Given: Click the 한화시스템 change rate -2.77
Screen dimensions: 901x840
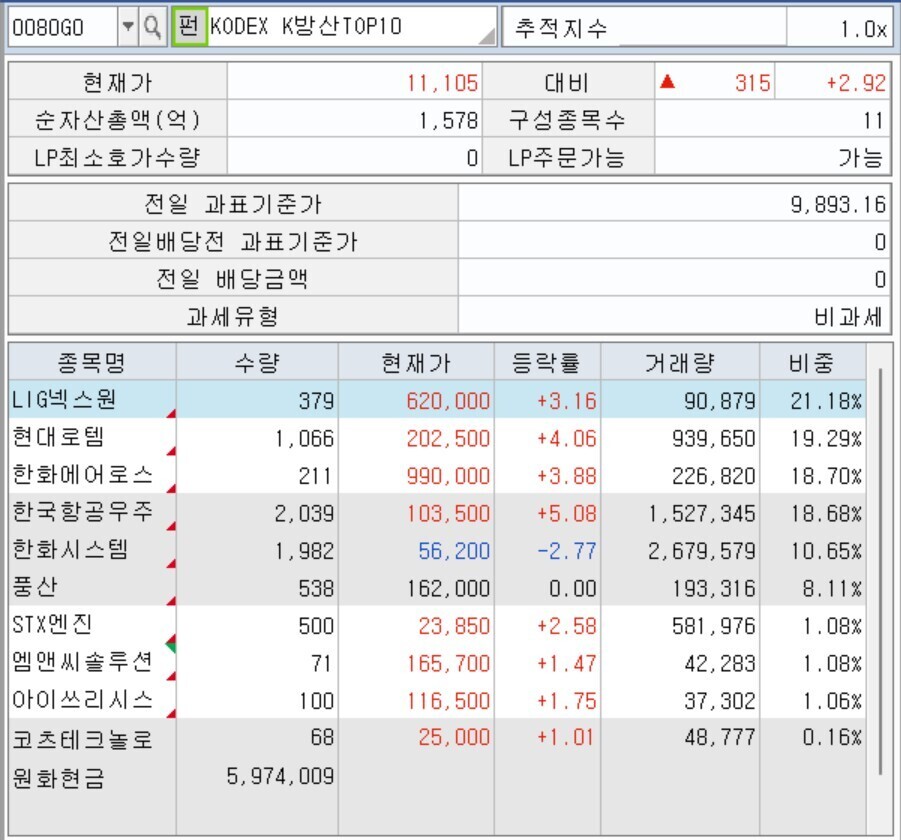Looking at the screenshot, I should (x=567, y=551).
